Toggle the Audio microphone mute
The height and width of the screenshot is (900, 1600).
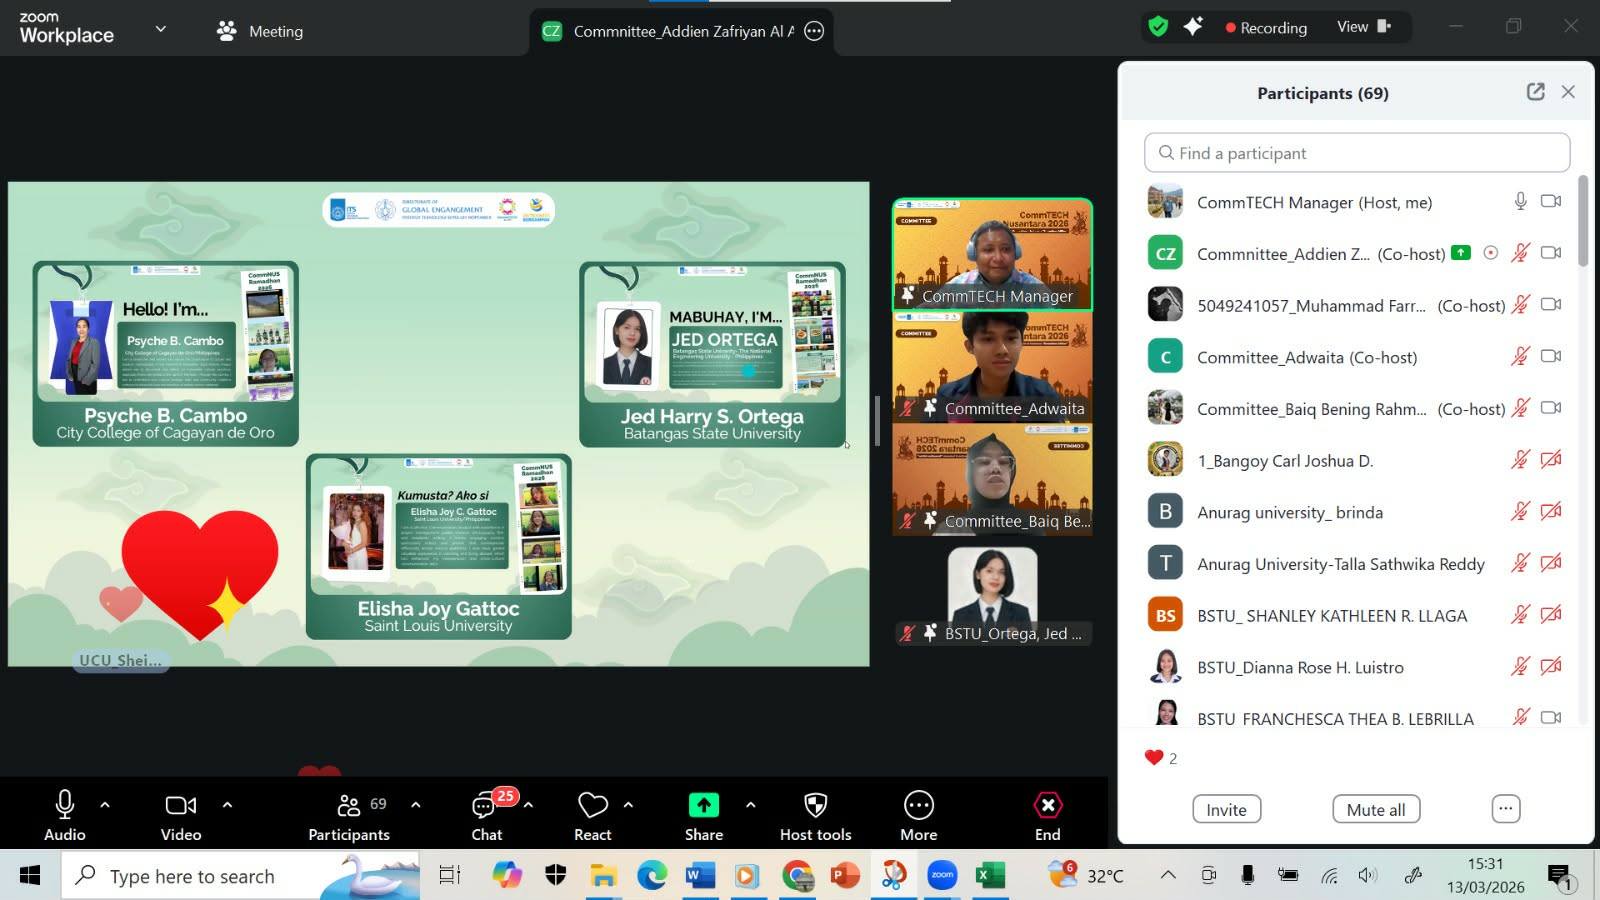(65, 806)
